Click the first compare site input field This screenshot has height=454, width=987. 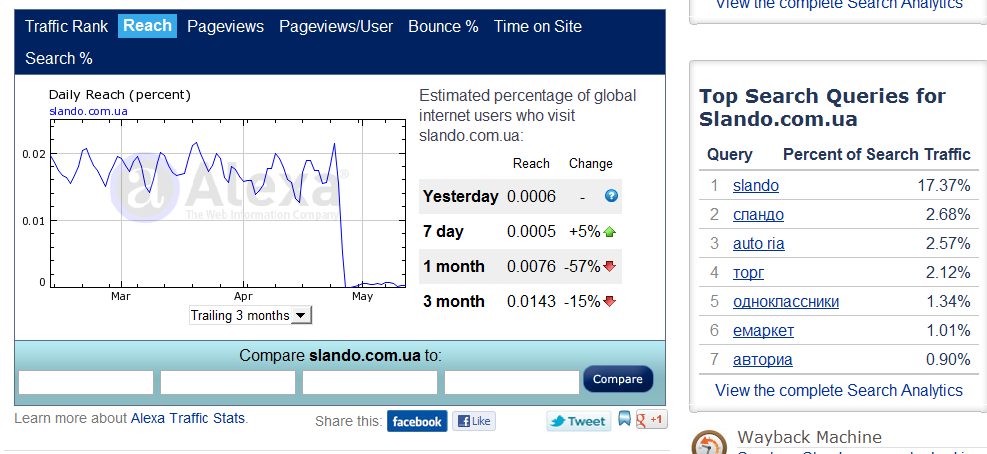[x=86, y=382]
